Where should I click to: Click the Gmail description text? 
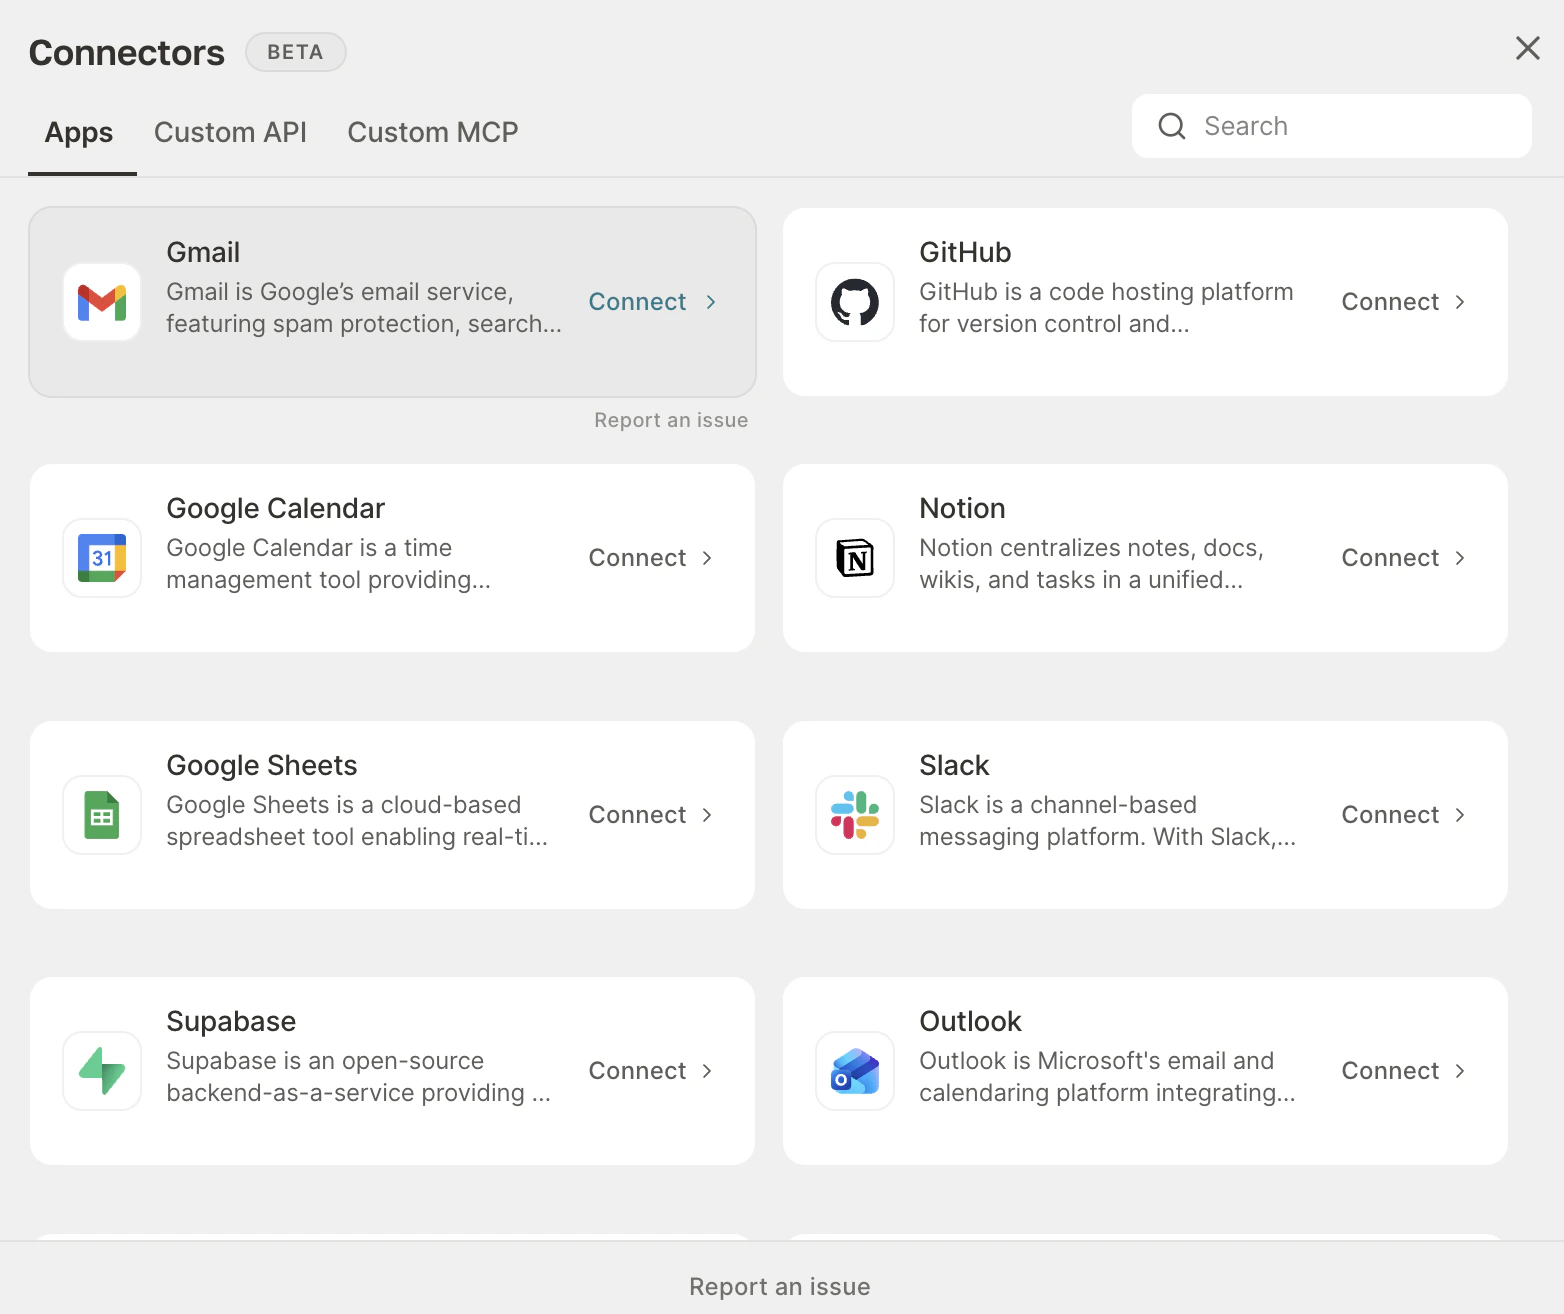[x=364, y=308]
